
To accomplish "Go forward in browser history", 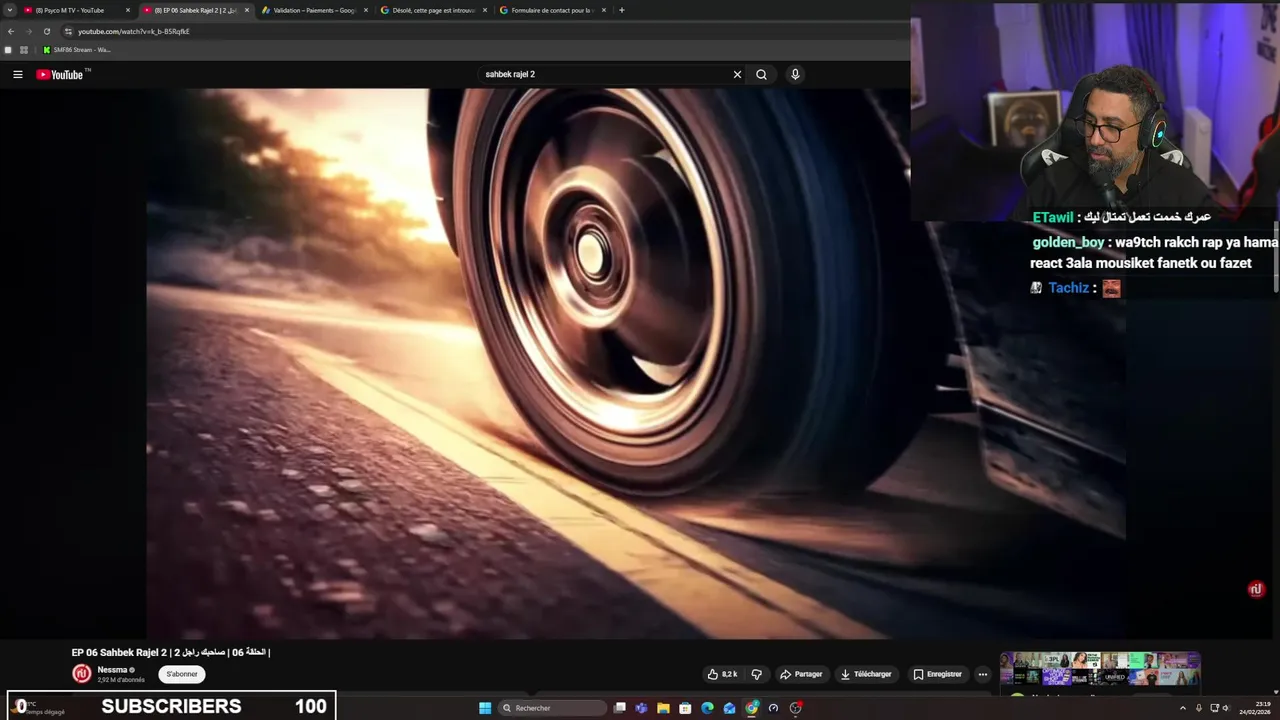I will click(x=28, y=31).
